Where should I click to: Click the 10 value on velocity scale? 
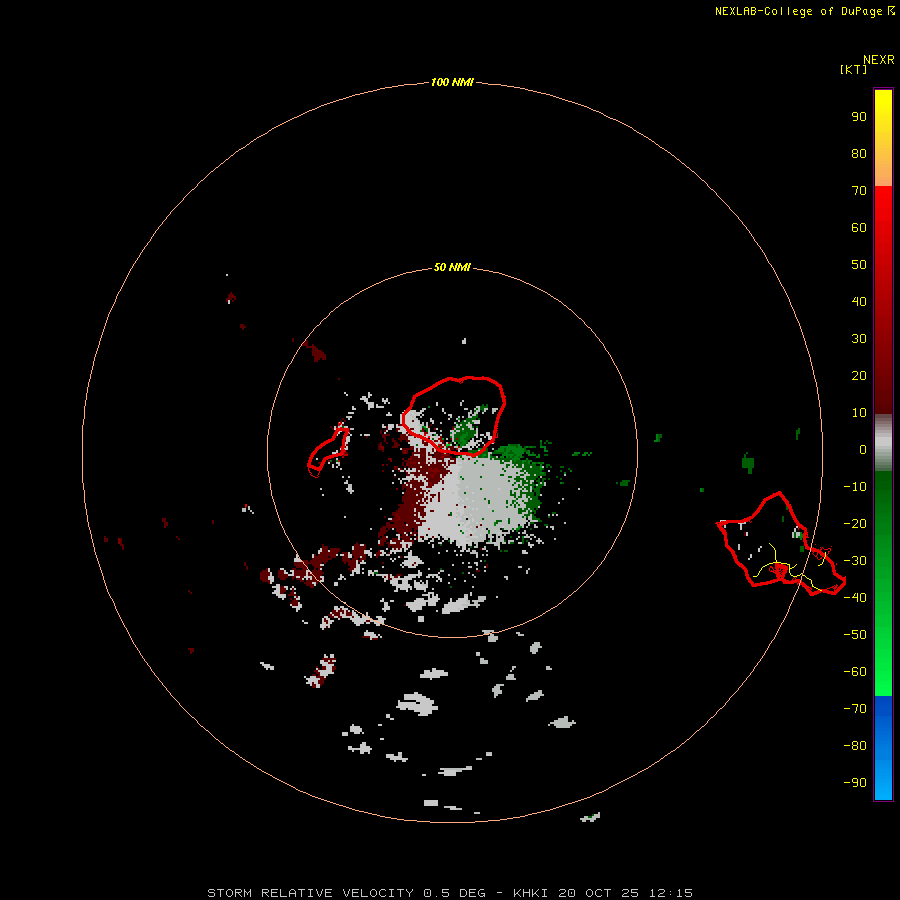click(x=859, y=413)
